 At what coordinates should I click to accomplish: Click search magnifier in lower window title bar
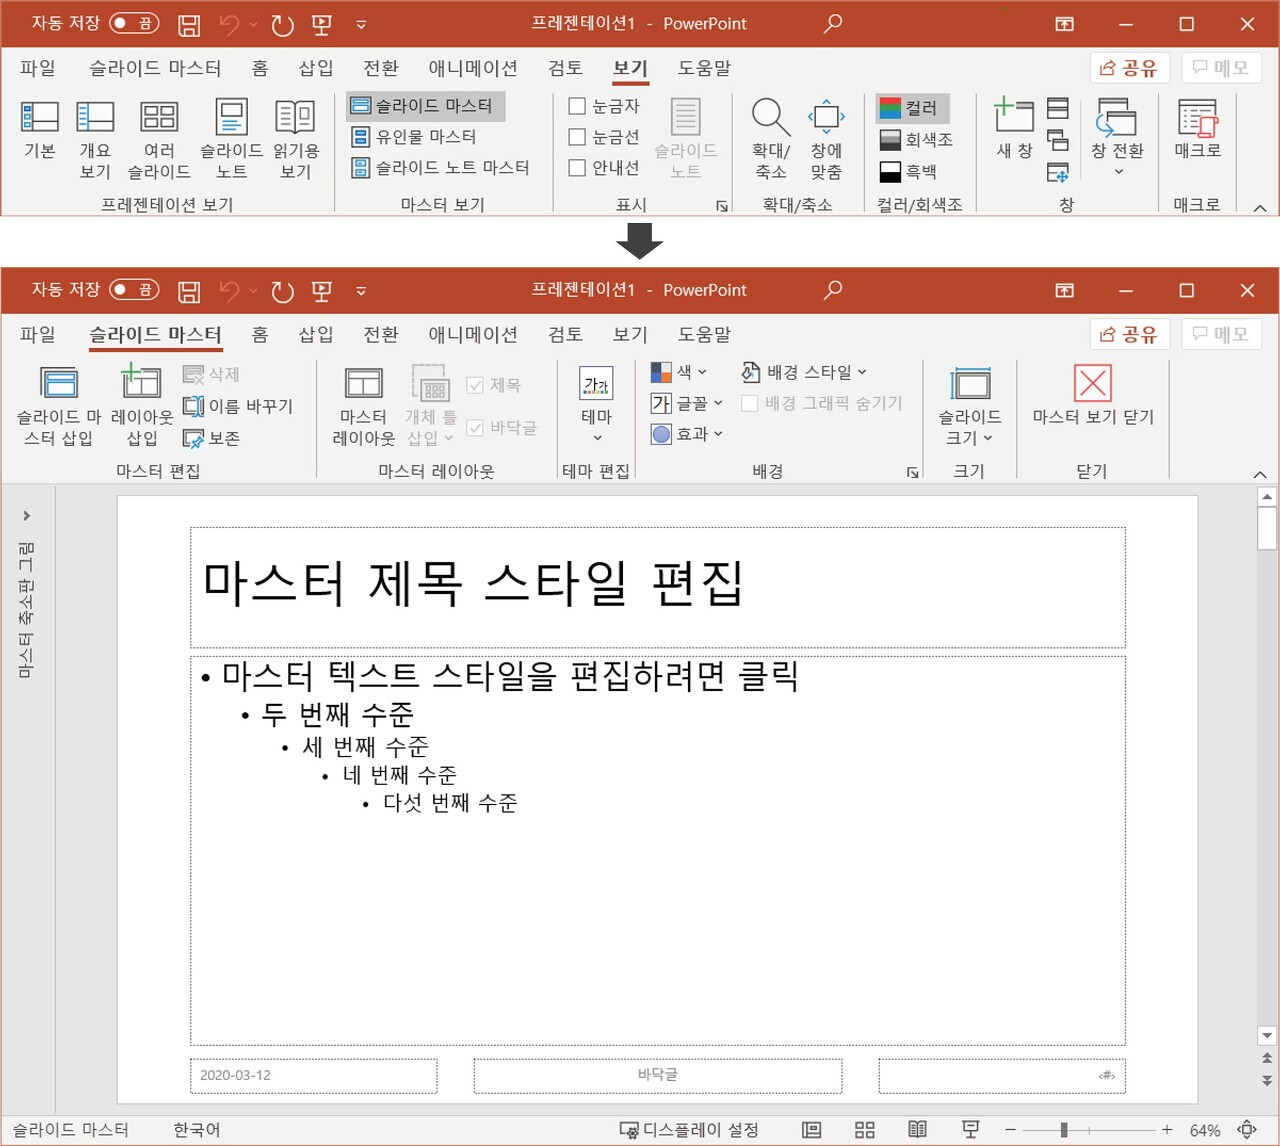coord(832,290)
